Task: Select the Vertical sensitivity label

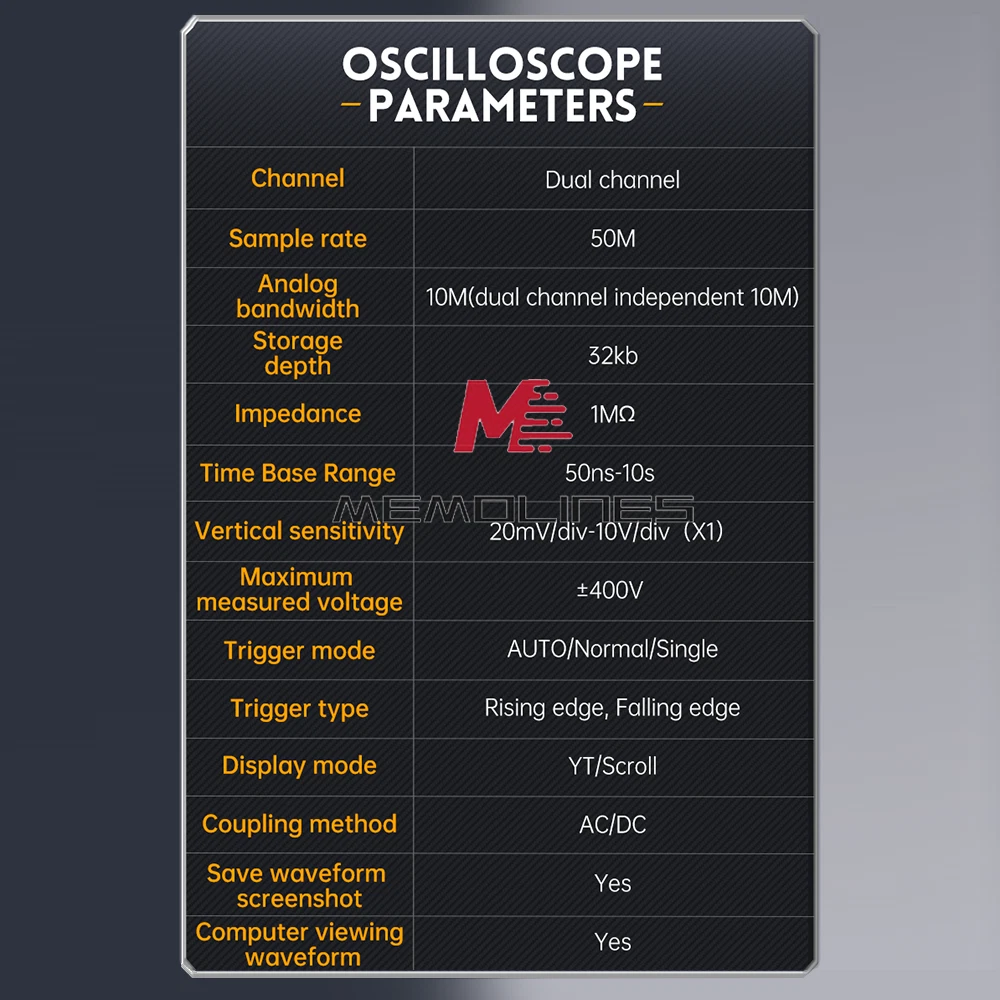Action: 299,531
